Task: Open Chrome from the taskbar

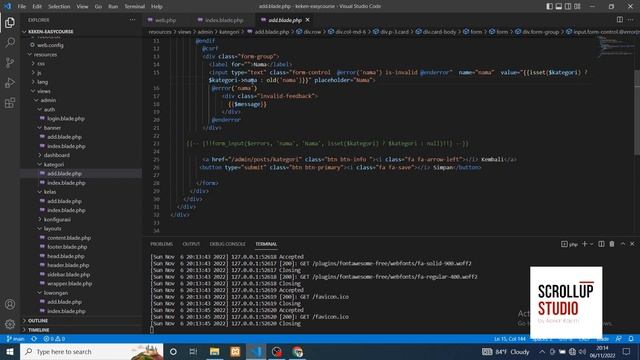Action: point(298,351)
